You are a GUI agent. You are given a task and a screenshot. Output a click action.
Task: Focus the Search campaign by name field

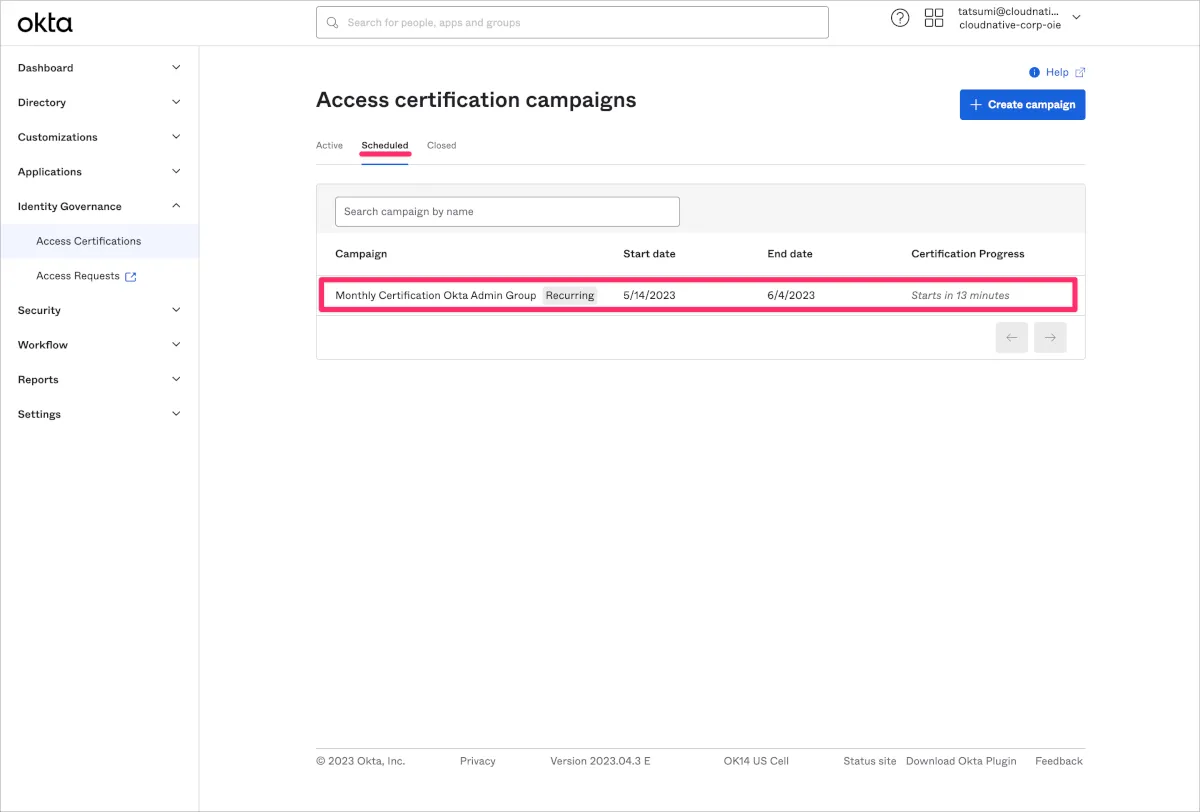point(507,212)
